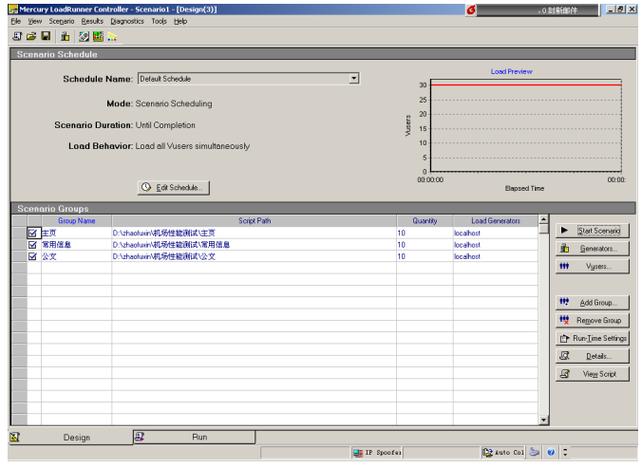Click the clock icon on Edit Schedule
Viewport: 642px width, 468px height.
(x=146, y=187)
